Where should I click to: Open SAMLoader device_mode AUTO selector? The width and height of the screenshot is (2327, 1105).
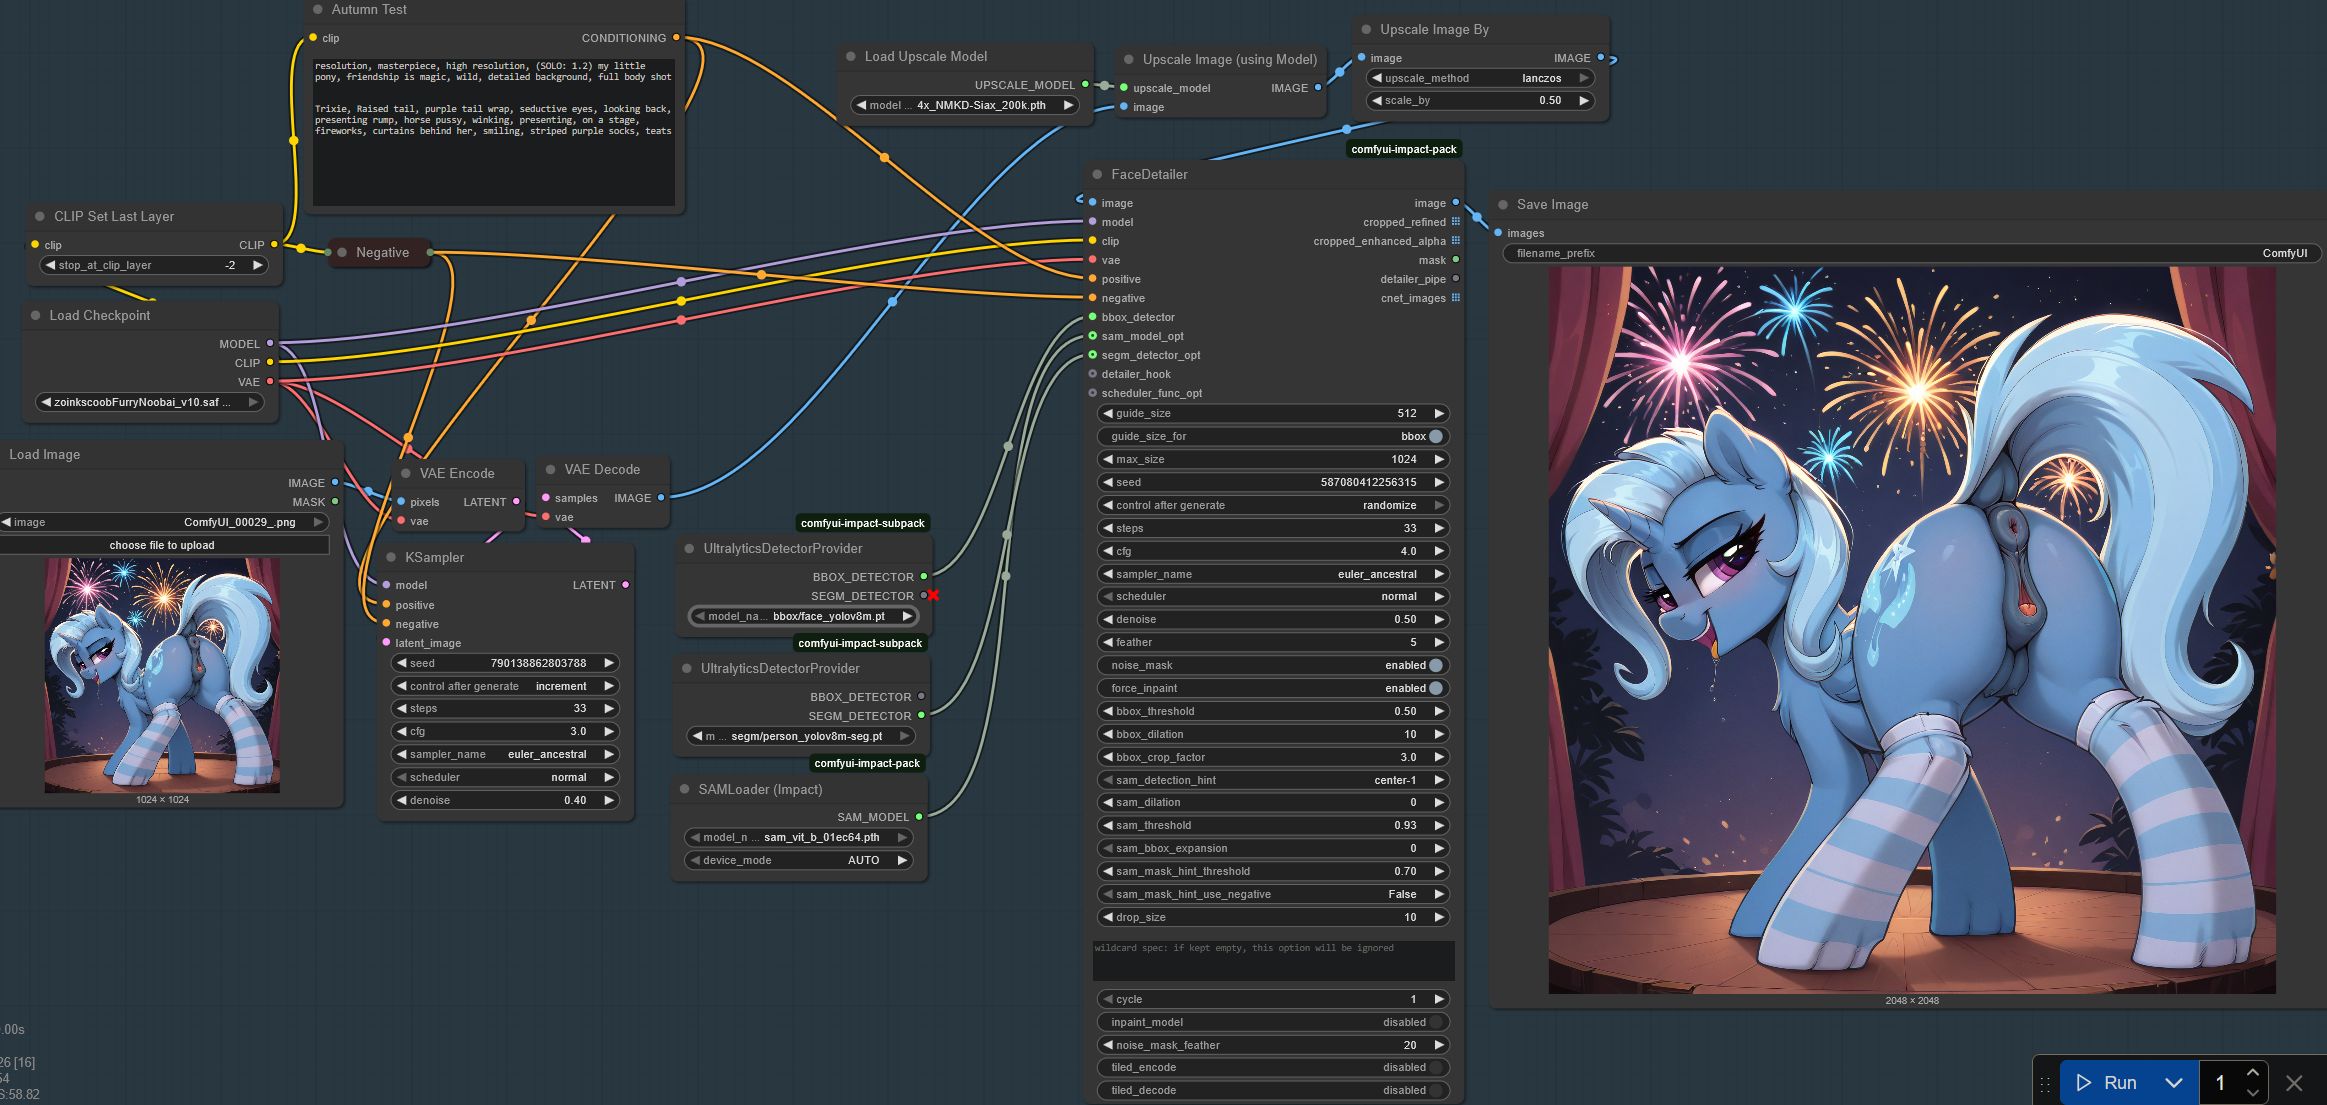coord(799,861)
